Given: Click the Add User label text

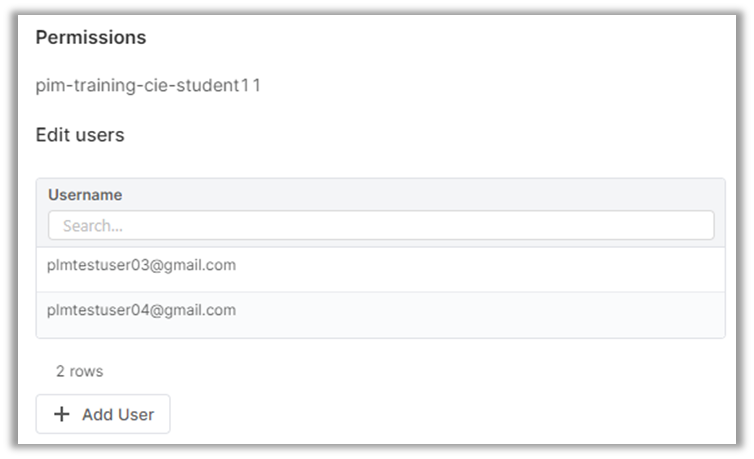Looking at the screenshot, I should [118, 414].
